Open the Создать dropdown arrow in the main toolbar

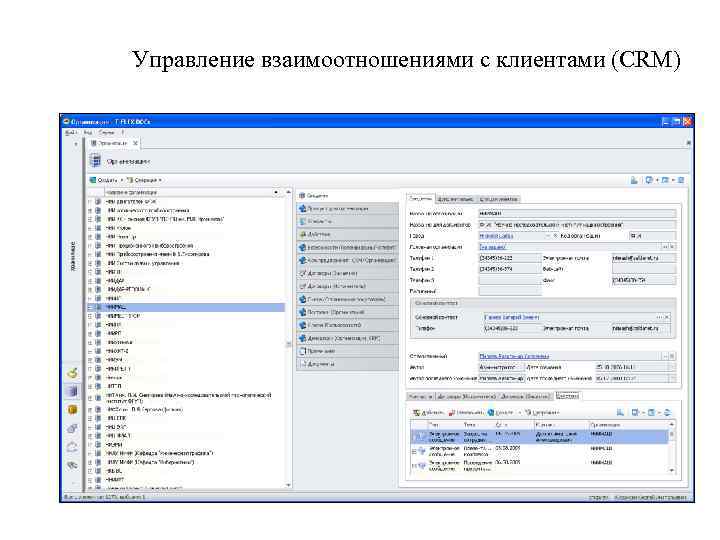coord(122,180)
